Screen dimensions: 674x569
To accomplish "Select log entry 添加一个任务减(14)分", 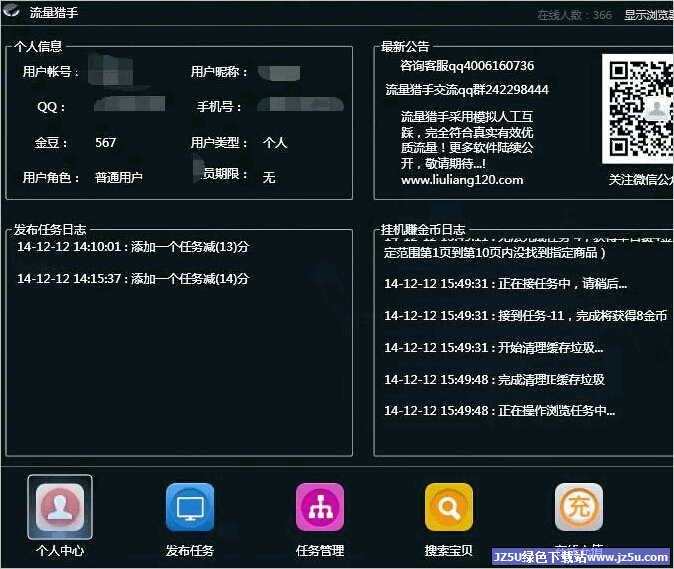I will (x=133, y=278).
